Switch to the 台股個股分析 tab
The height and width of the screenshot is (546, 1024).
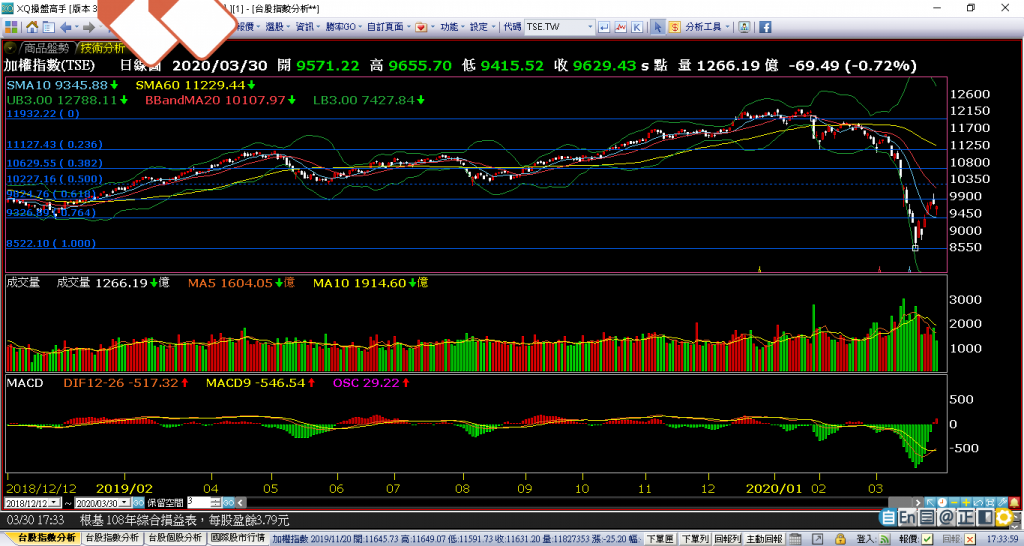(176, 538)
